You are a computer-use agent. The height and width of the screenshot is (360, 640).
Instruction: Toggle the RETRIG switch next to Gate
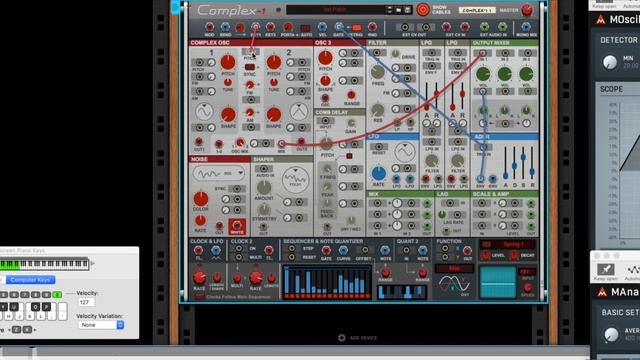click(x=356, y=27)
